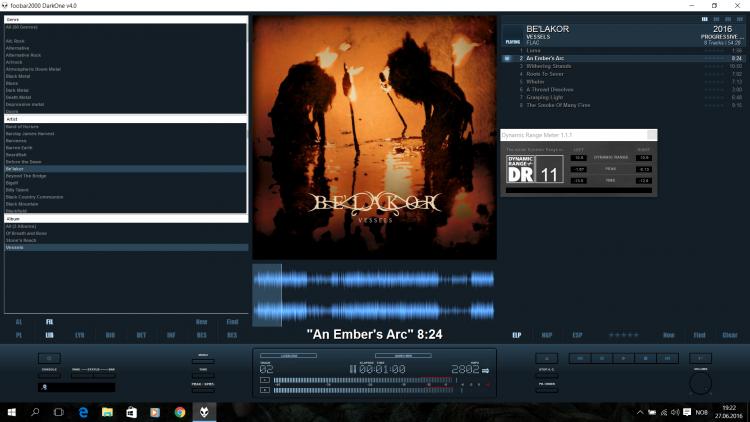Switch to the LIB tab
The image size is (750, 422).
click(x=49, y=335)
